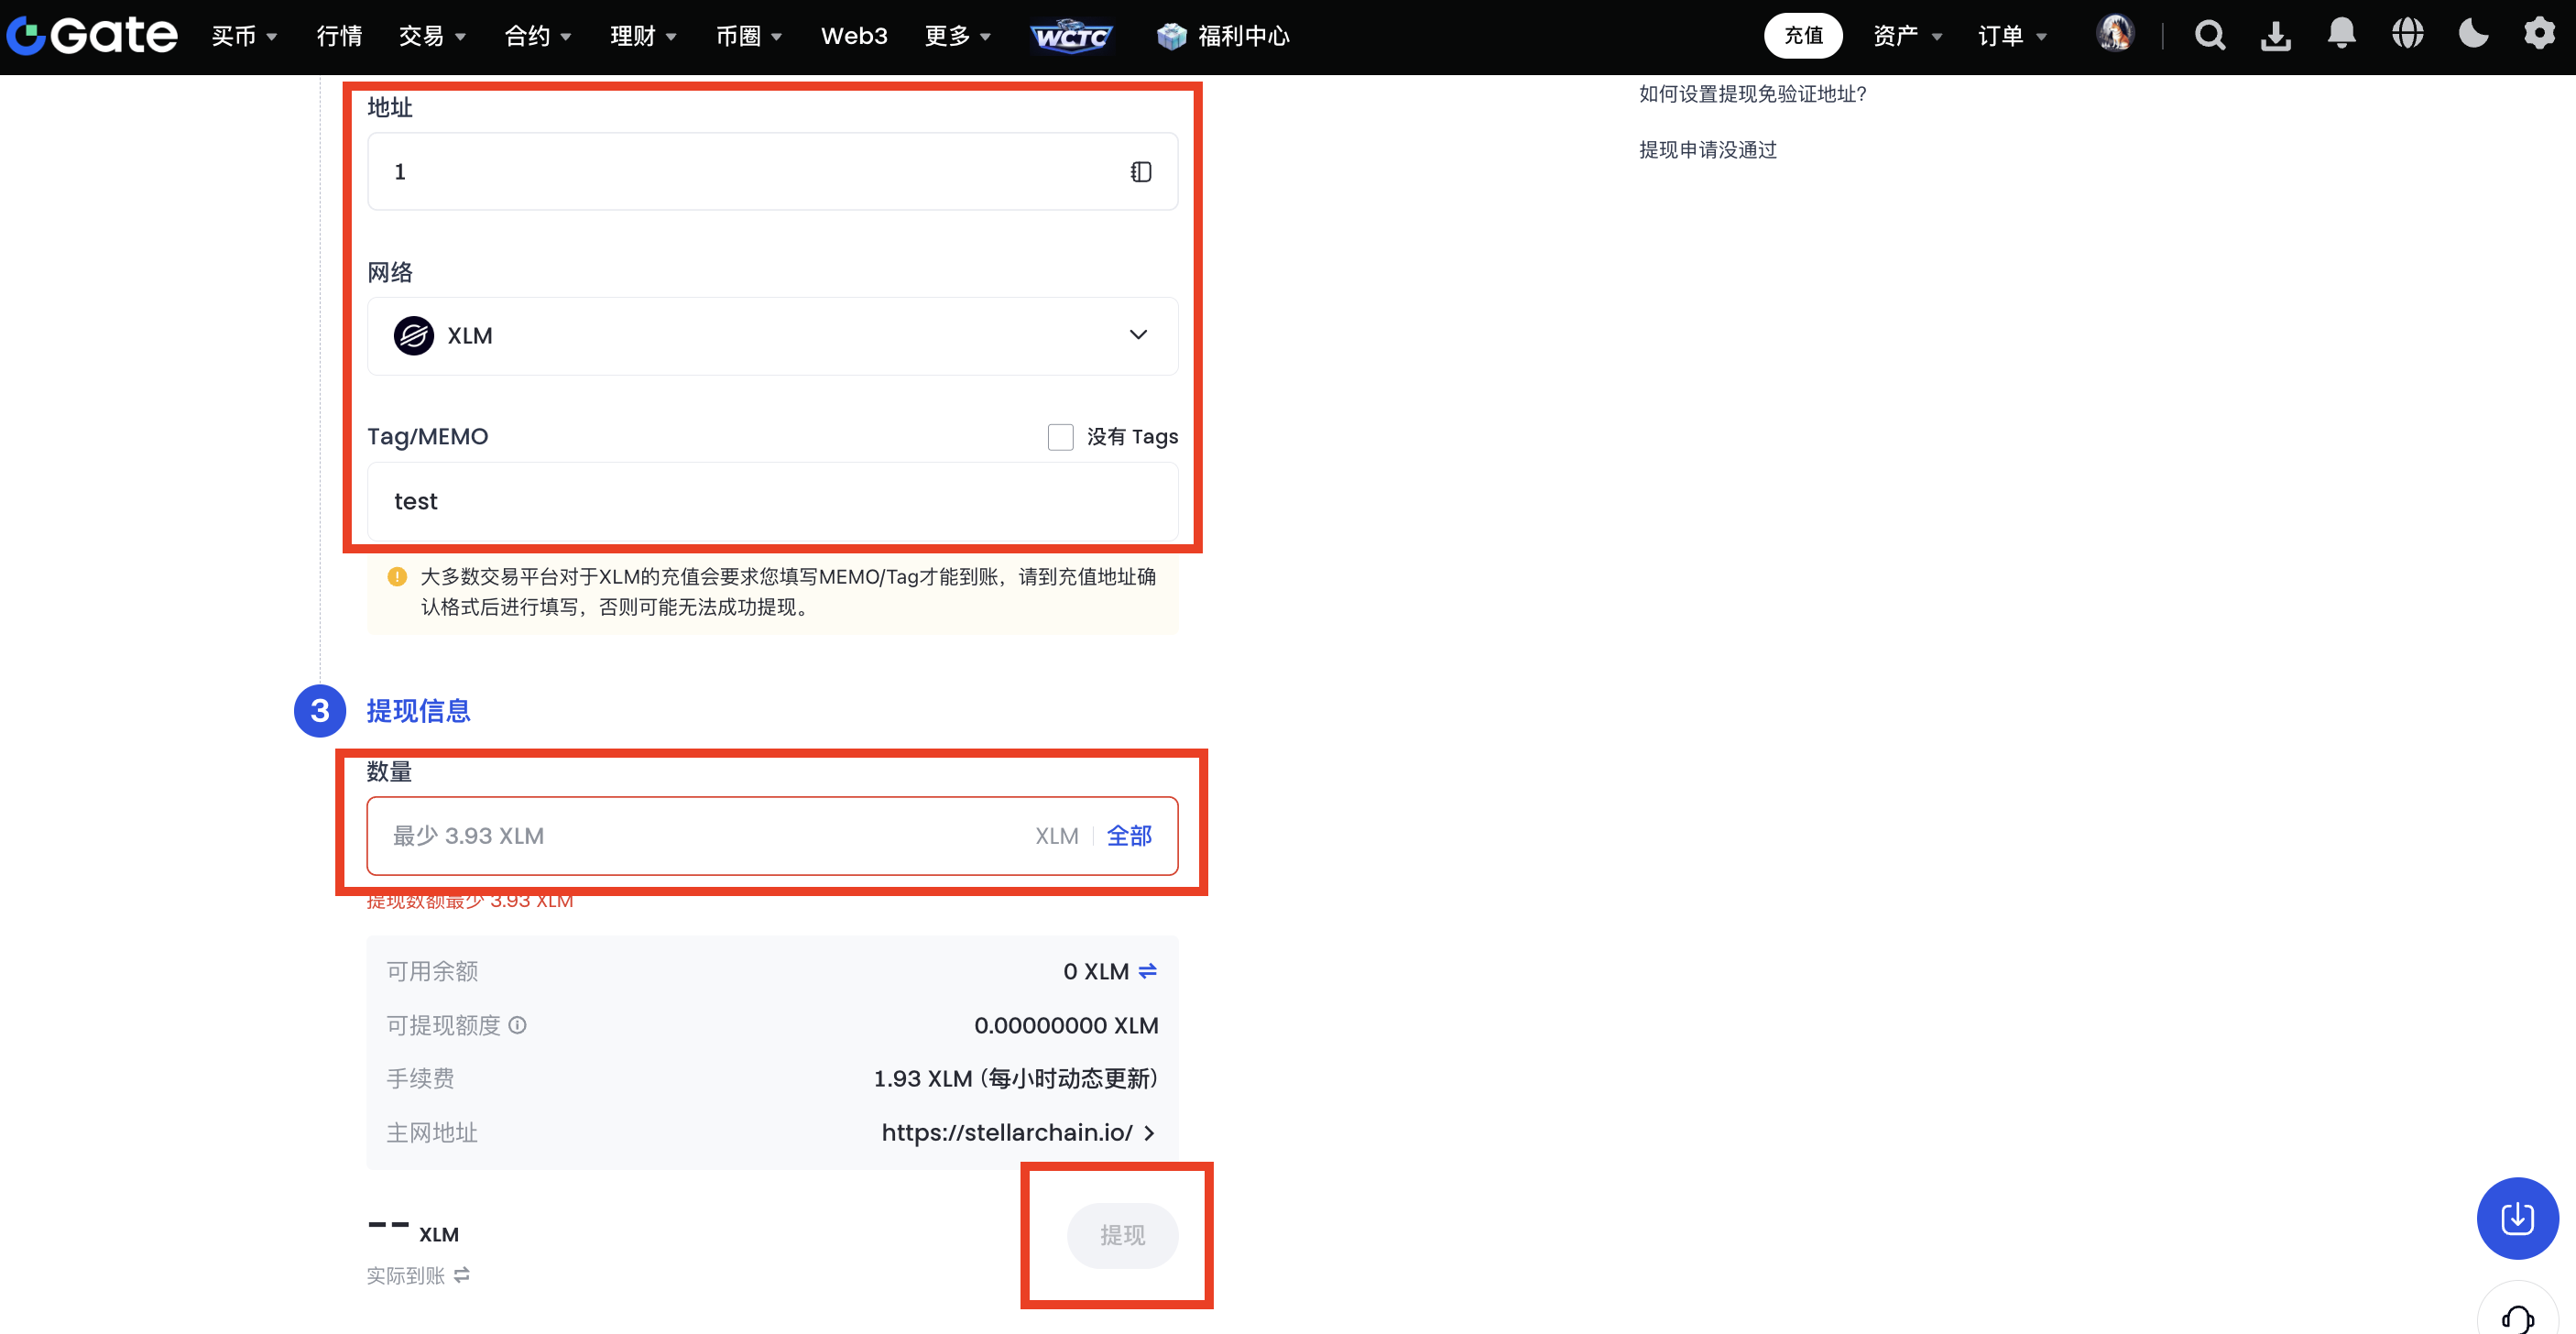Open the Web3 menu item
2576x1334 pixels.
[x=853, y=36]
